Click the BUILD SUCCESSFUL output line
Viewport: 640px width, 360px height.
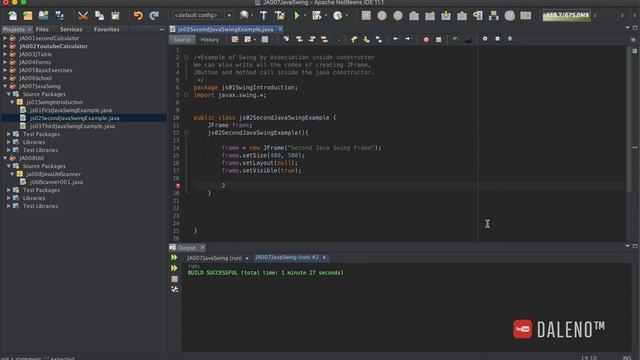(x=265, y=273)
